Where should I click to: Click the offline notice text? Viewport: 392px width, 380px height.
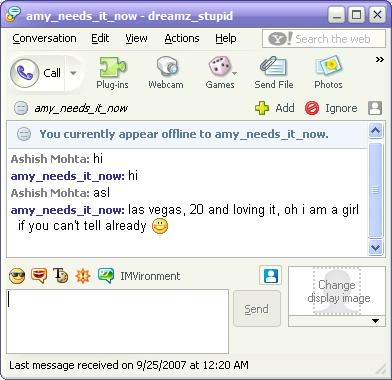184,134
